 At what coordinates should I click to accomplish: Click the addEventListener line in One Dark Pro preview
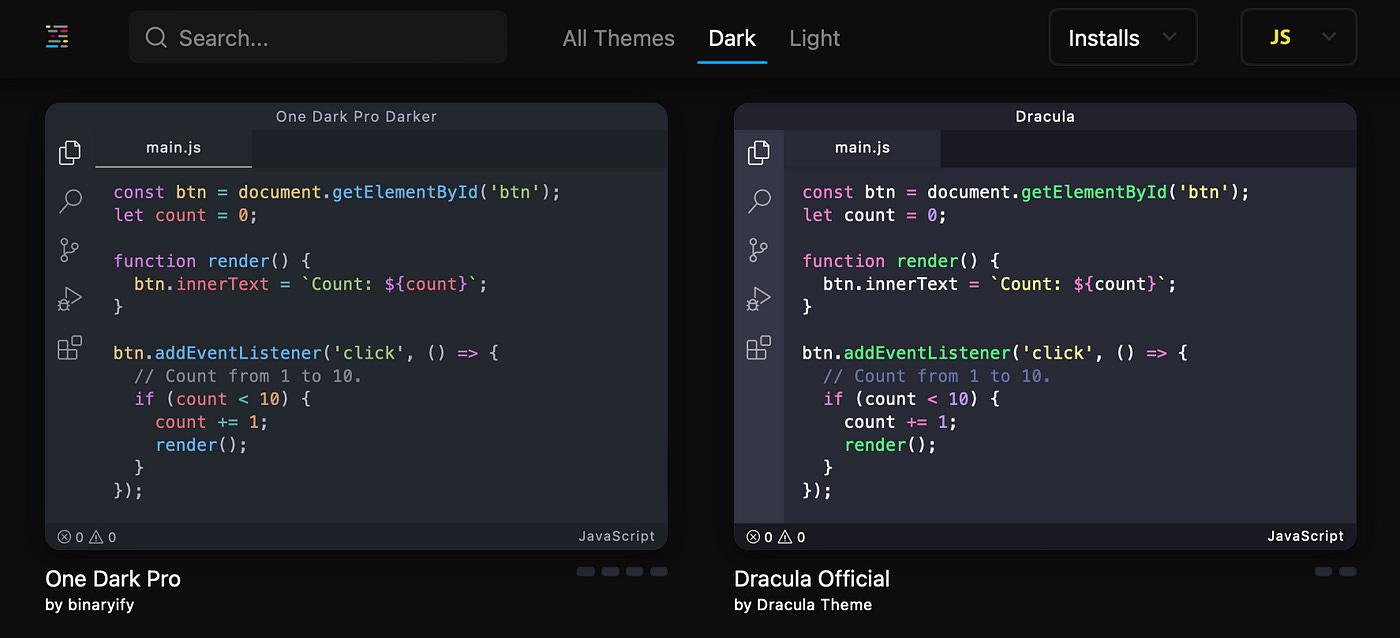pos(305,353)
